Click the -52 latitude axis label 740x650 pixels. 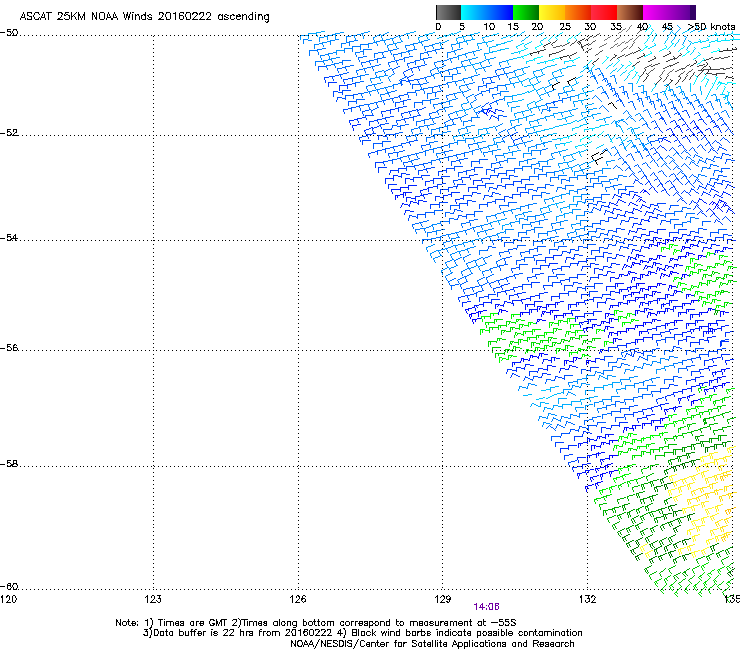(9, 133)
